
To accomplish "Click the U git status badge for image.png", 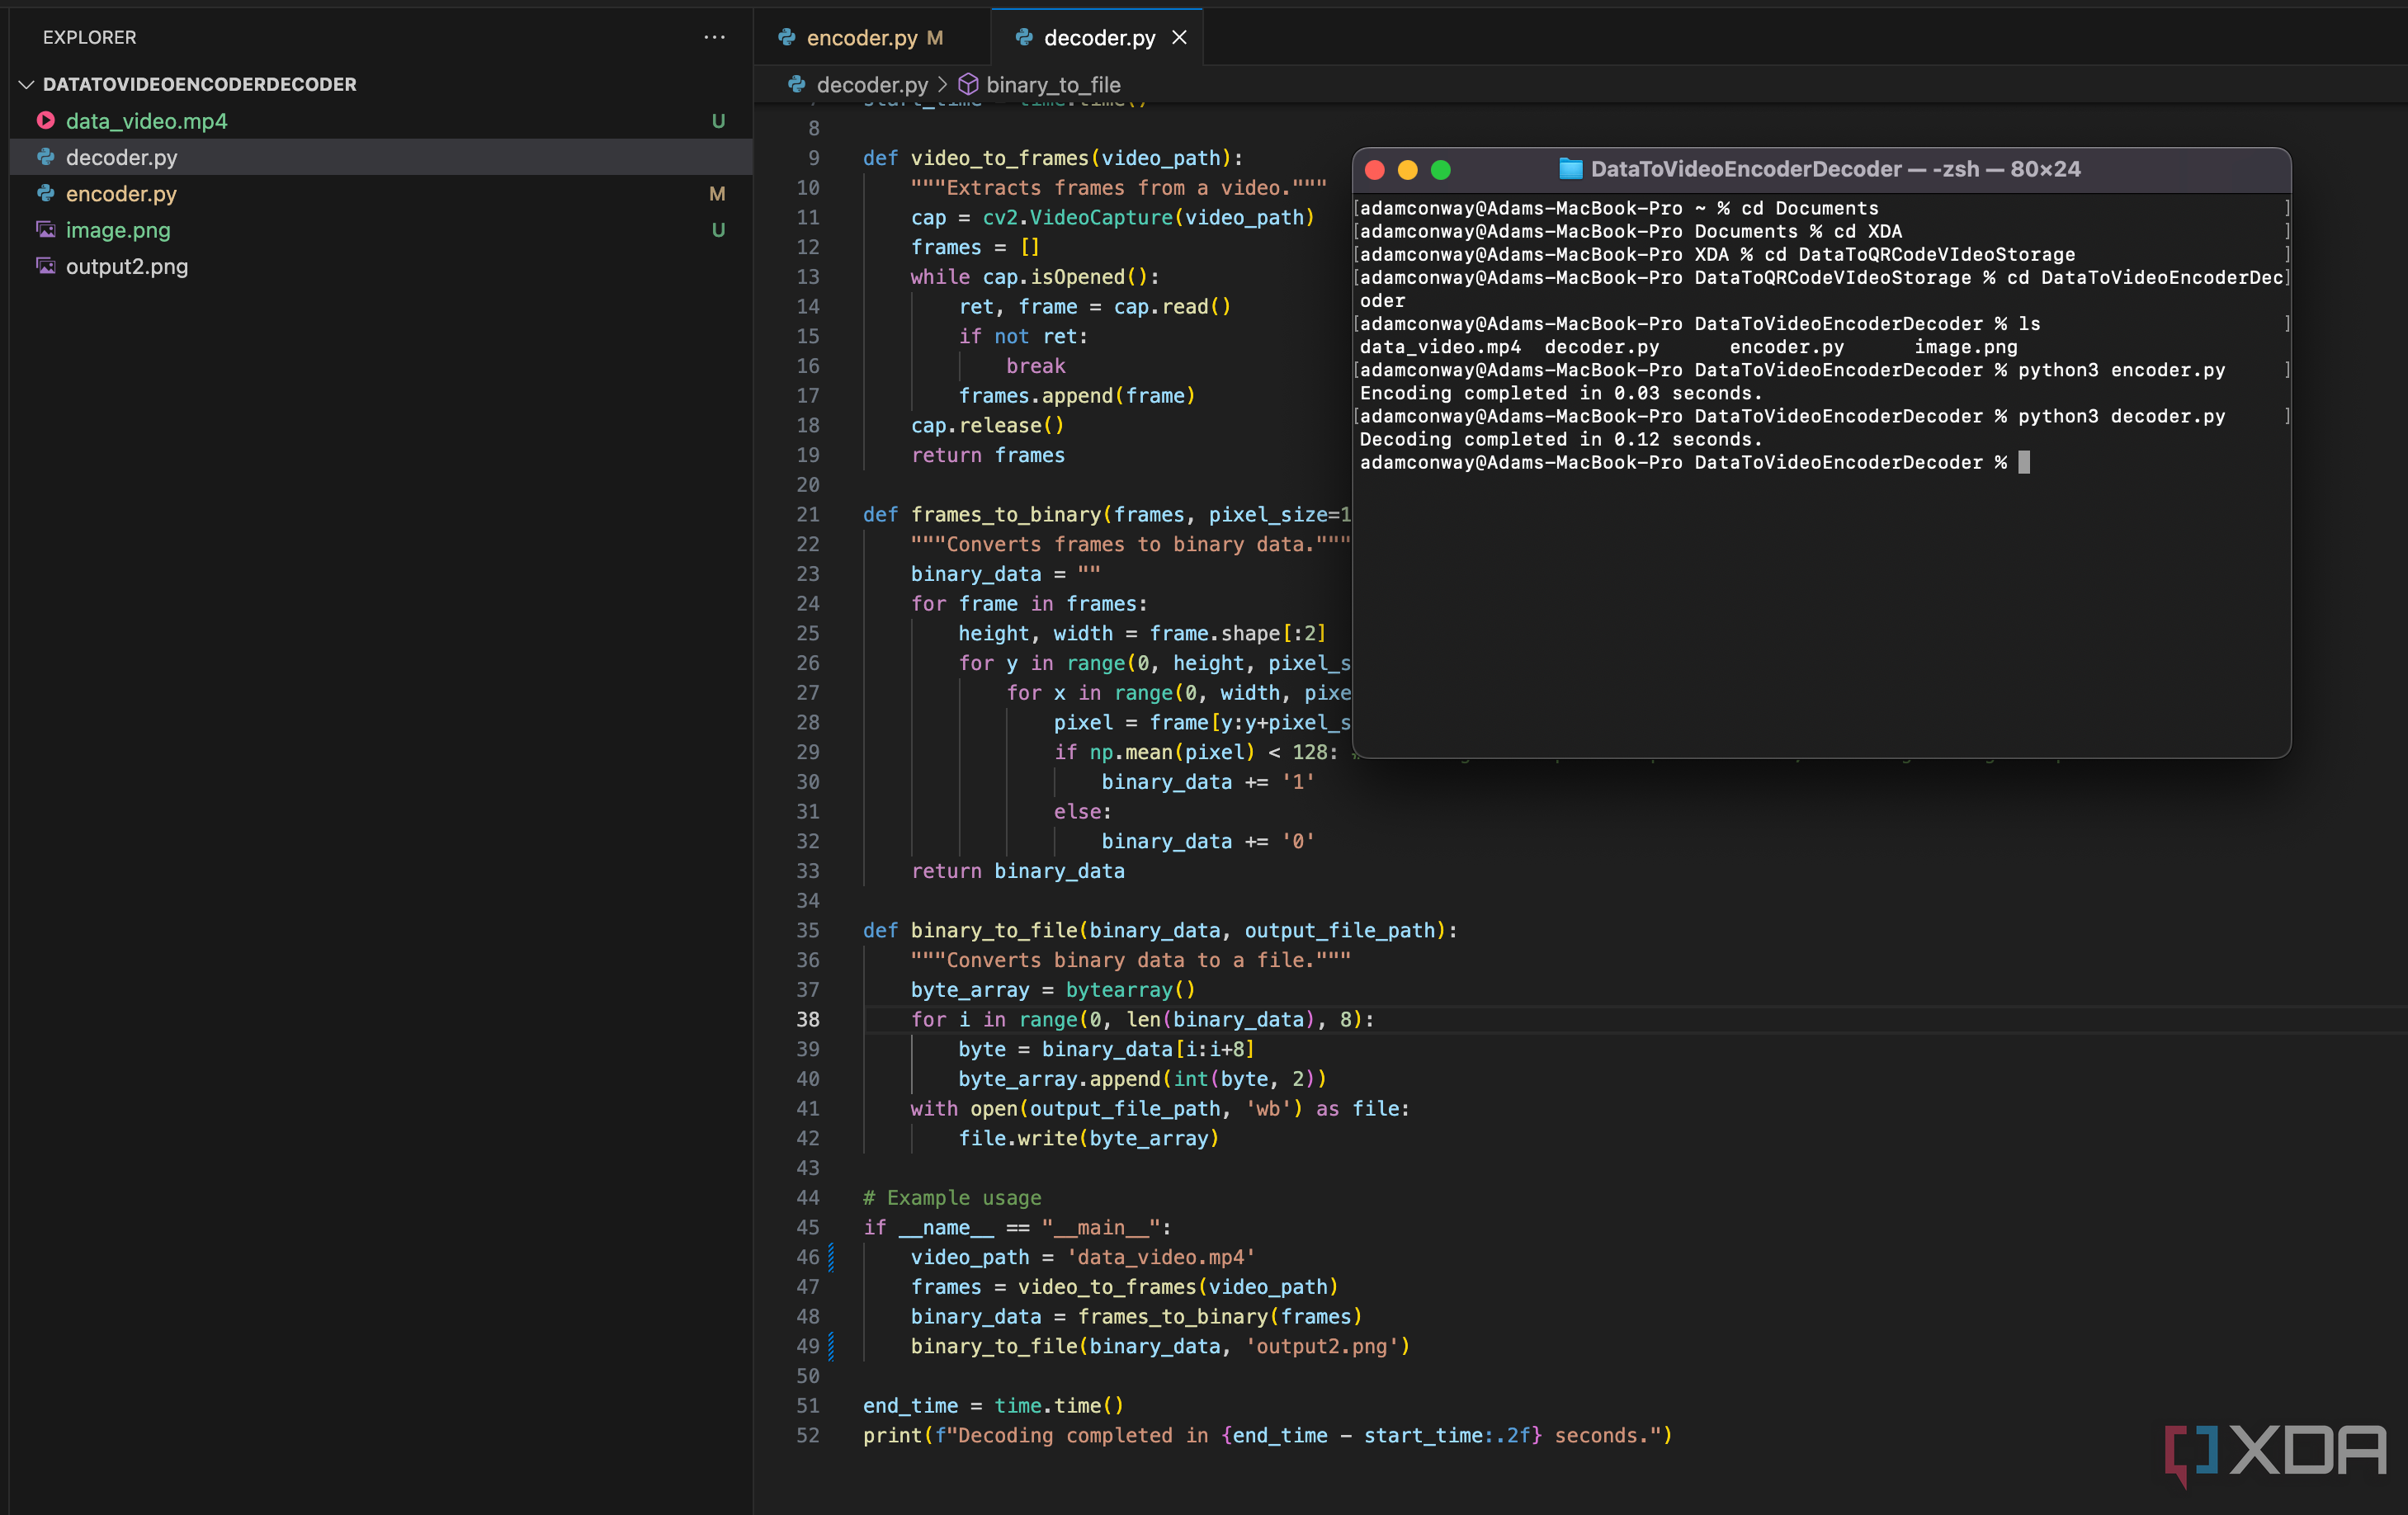I will tap(718, 230).
